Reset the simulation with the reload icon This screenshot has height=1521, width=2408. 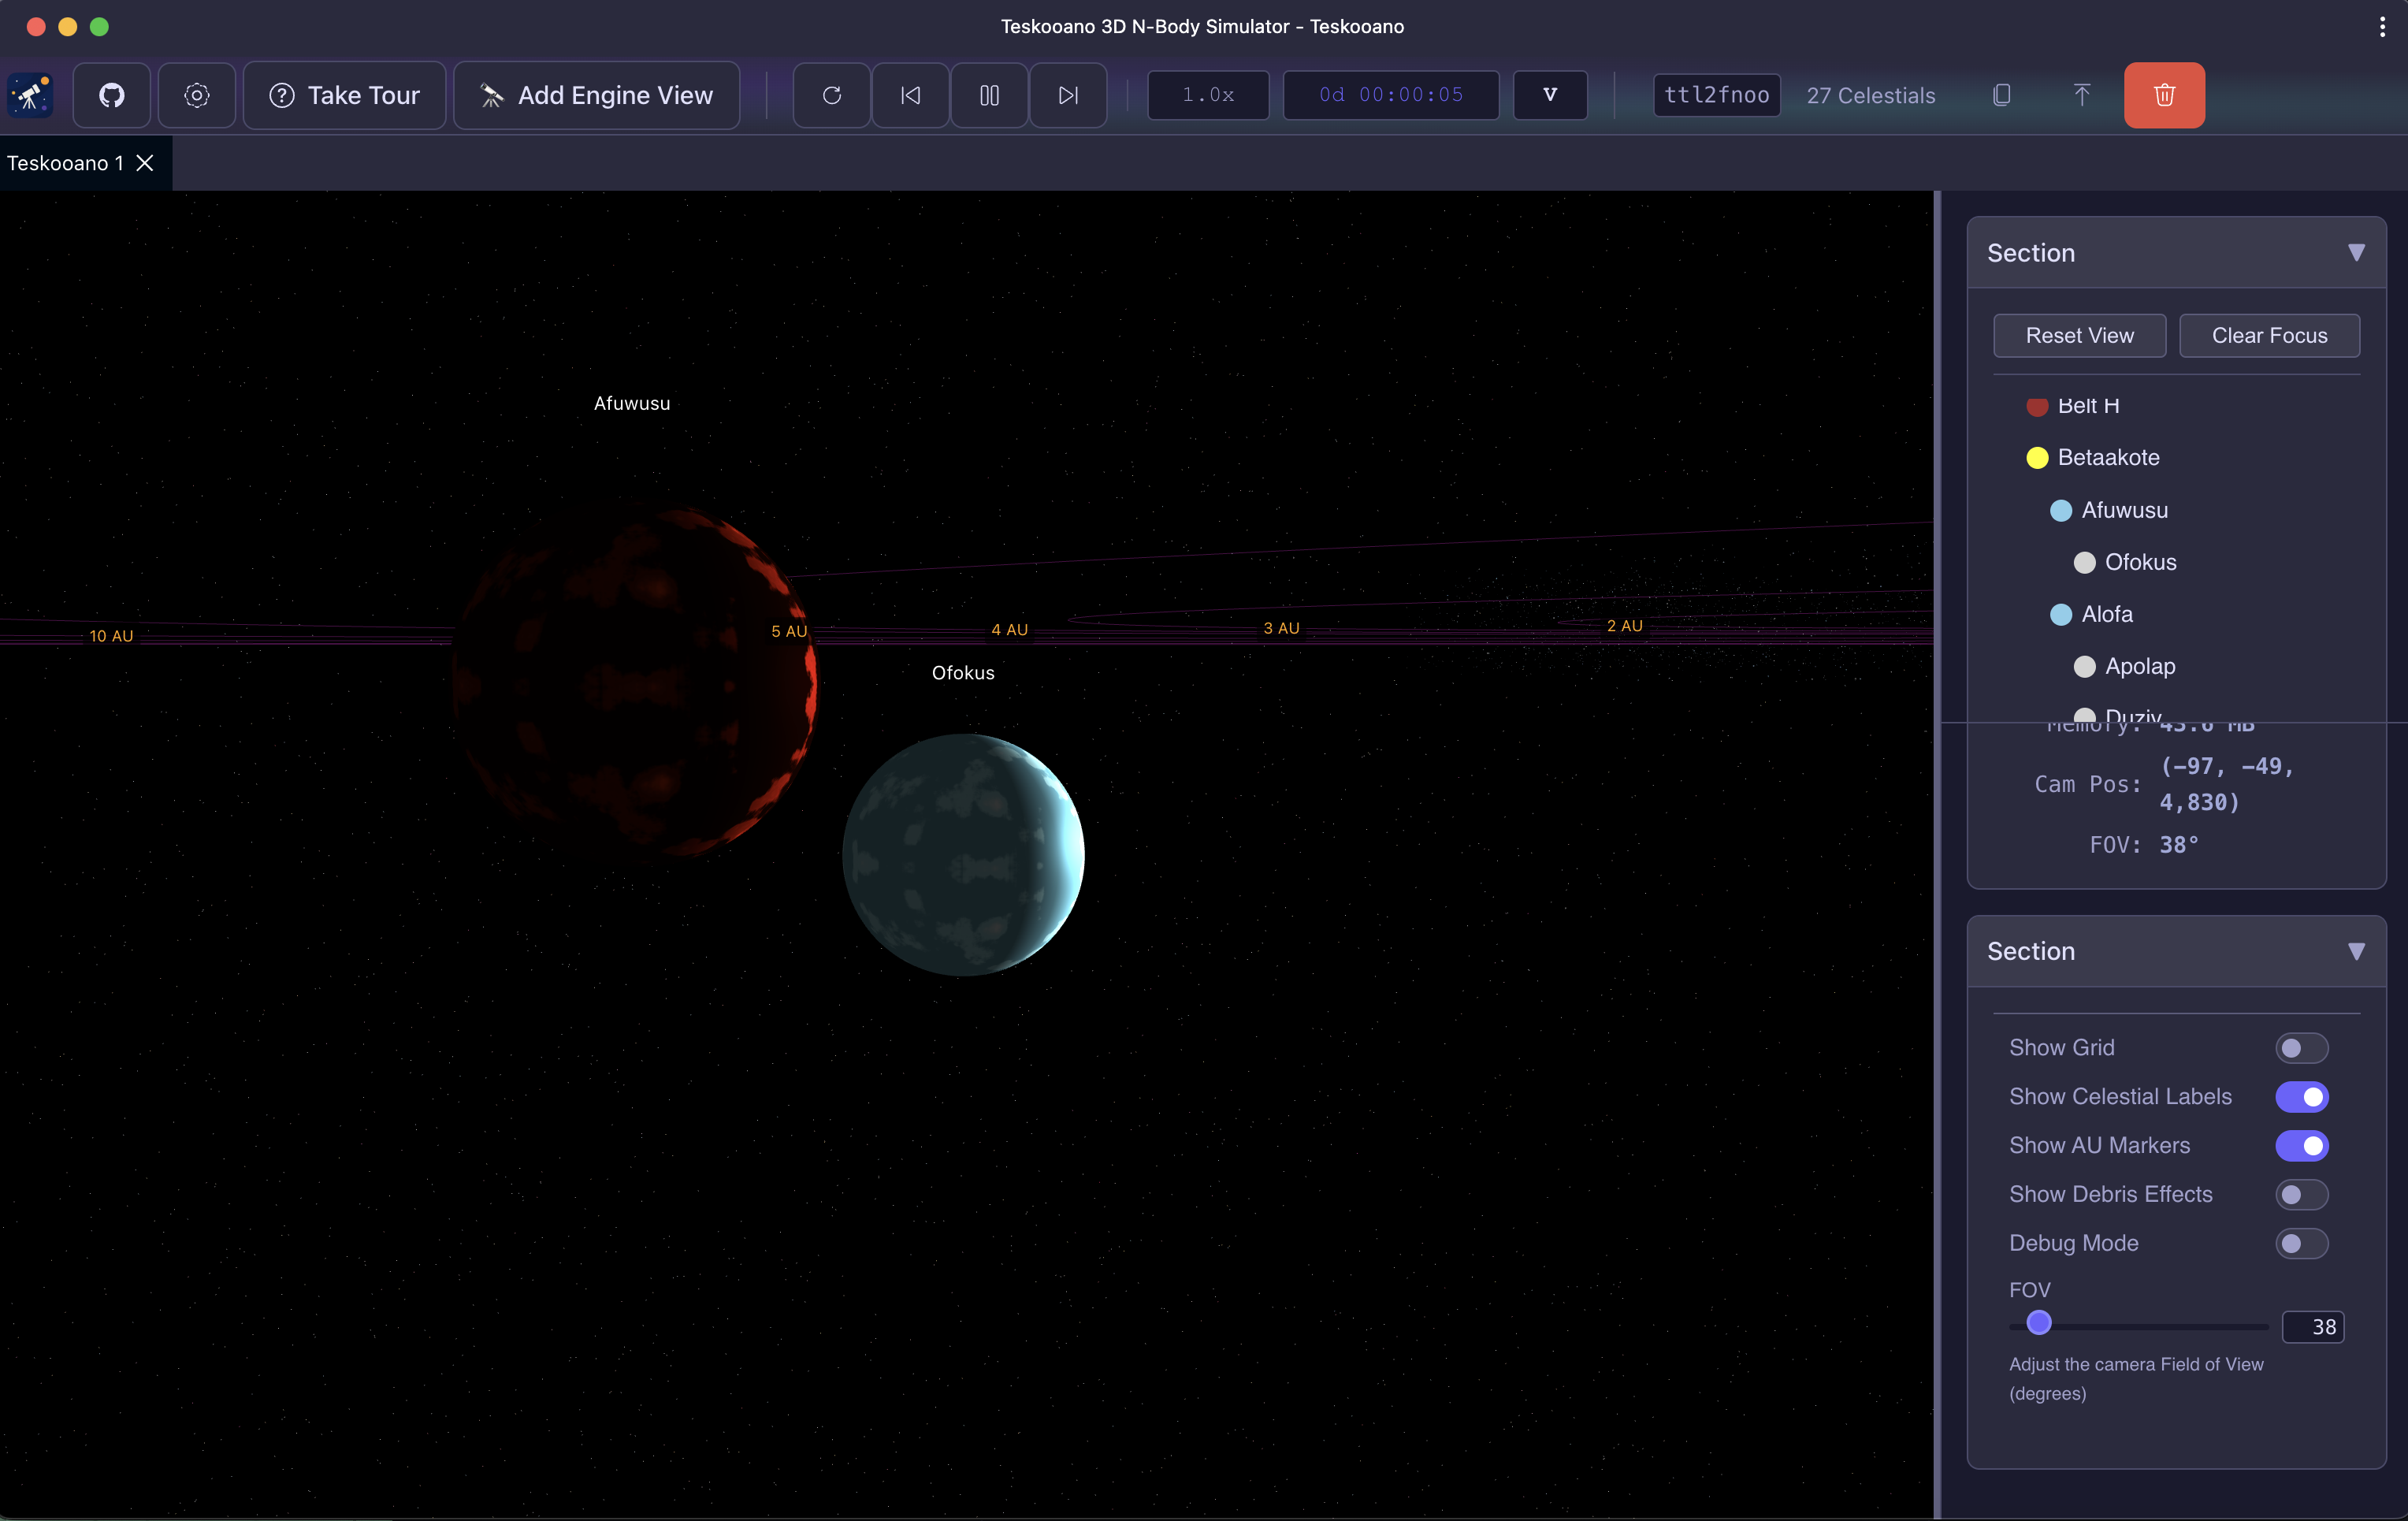[x=831, y=95]
